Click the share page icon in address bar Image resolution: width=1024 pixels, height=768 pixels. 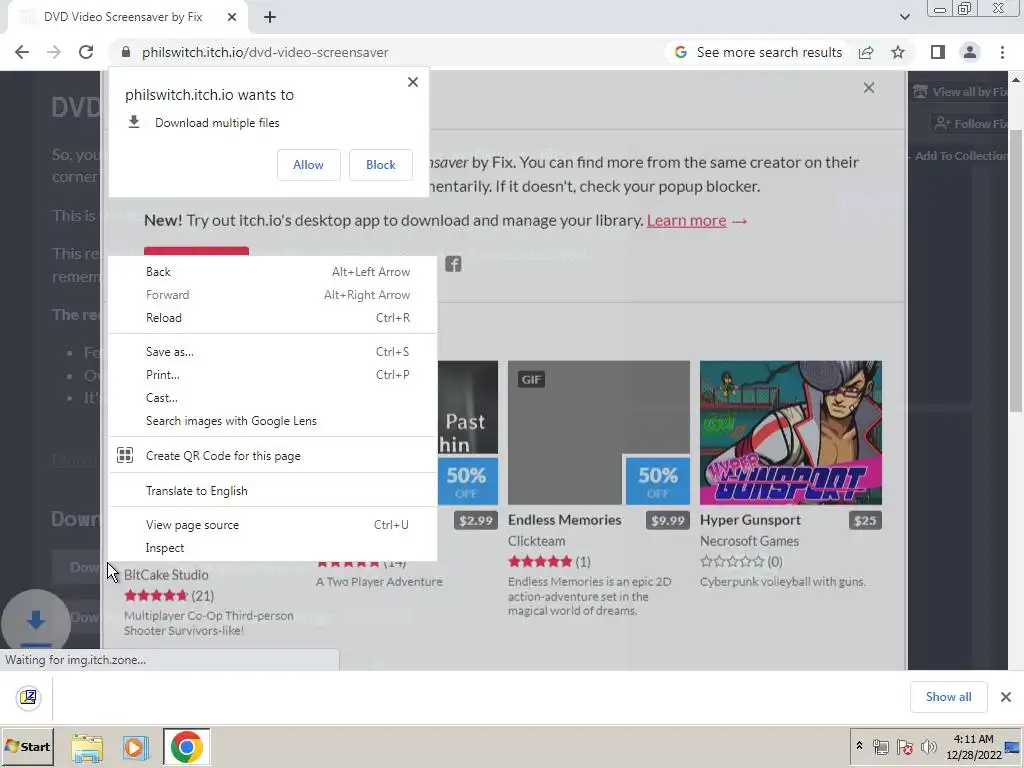(x=866, y=52)
